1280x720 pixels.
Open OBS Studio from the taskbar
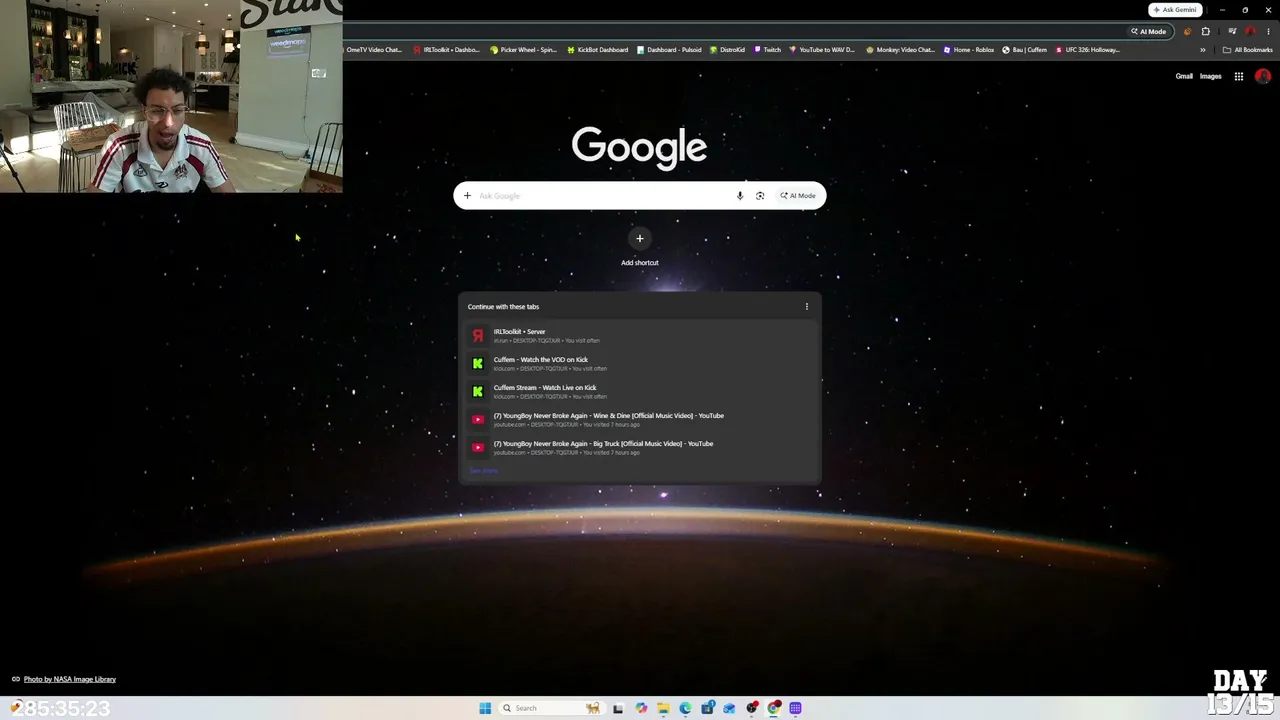pos(752,708)
